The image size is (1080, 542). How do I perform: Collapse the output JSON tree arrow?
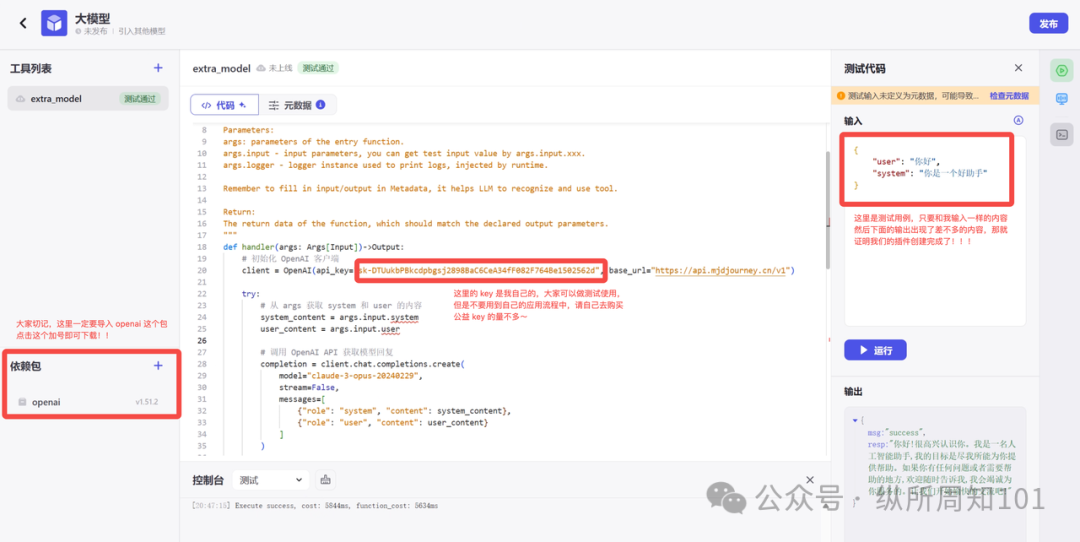coord(854,420)
